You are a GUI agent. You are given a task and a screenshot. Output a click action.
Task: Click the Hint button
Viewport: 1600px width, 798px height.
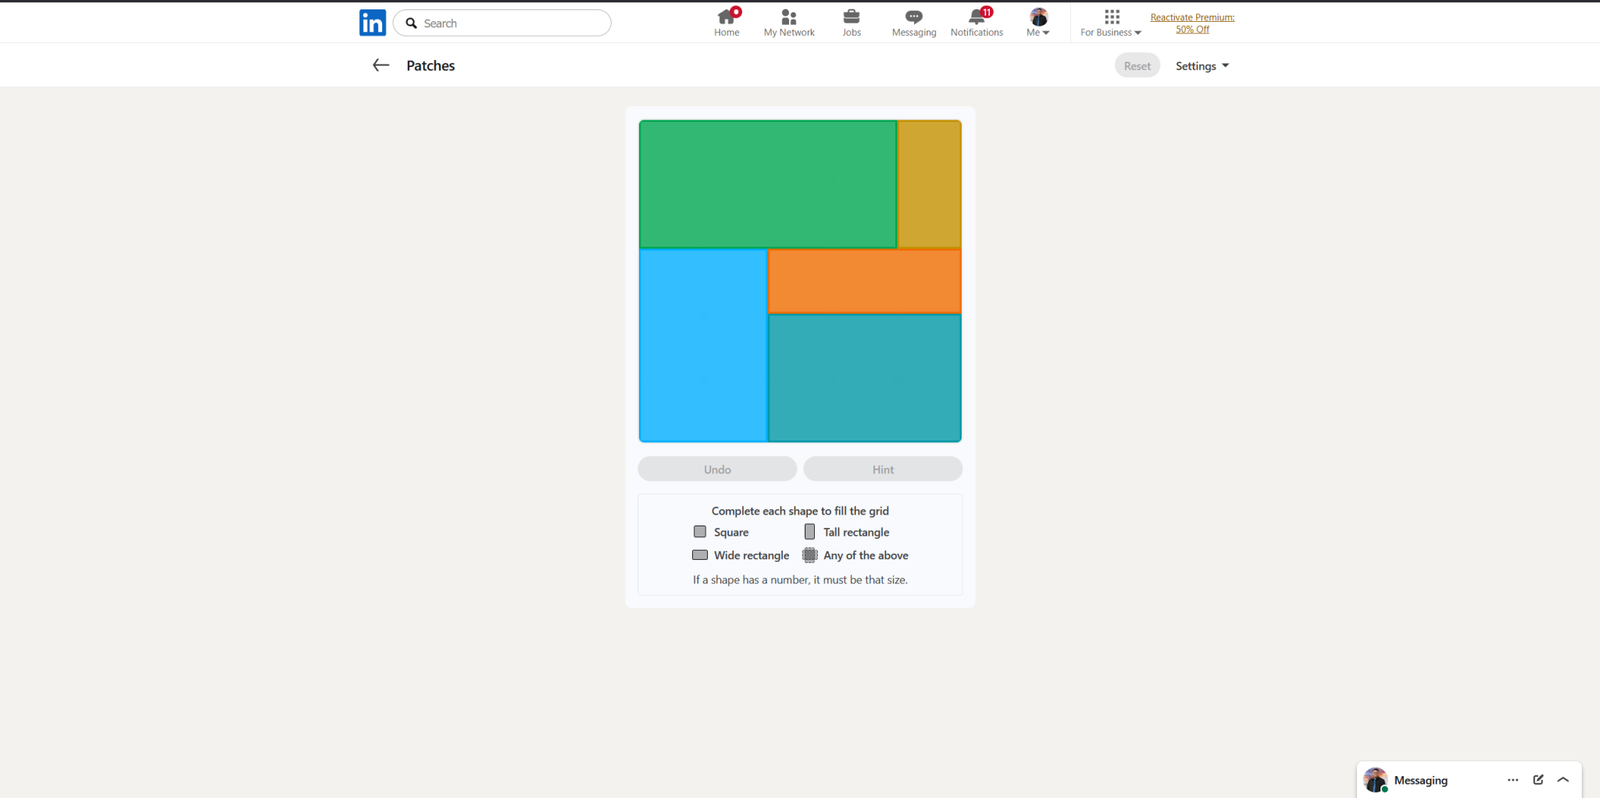pos(883,469)
